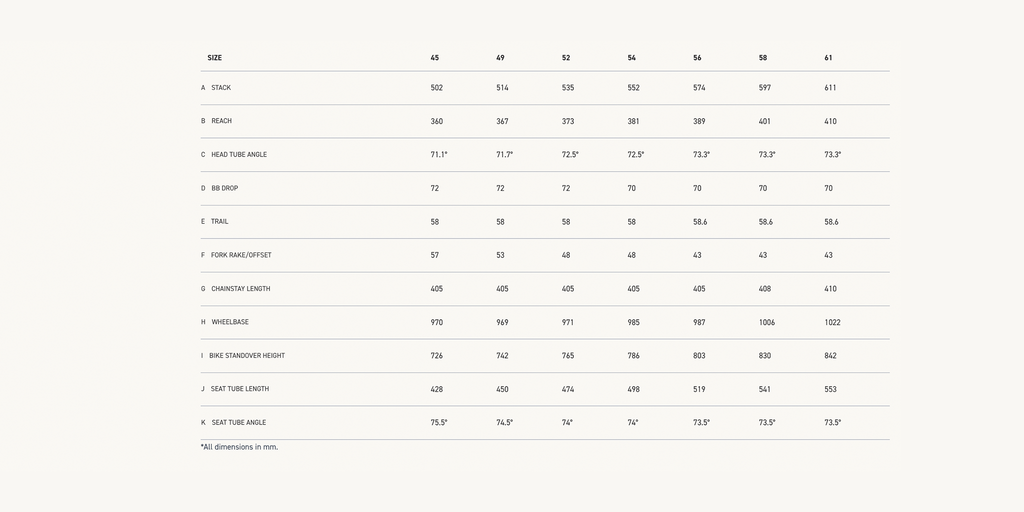The height and width of the screenshot is (512, 1024).
Task: Click the STACK row label
Action: (x=221, y=88)
